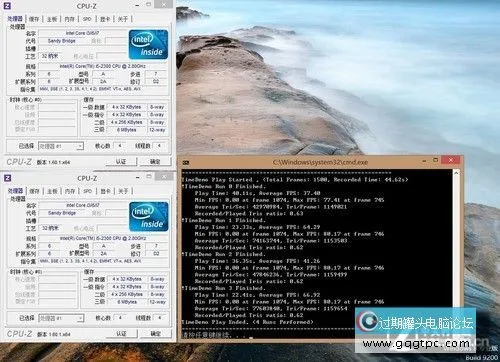Screen dimensions: 500x362
Task: Click the instruction set field in upper CPU-Z window
Action: pos(103,89)
